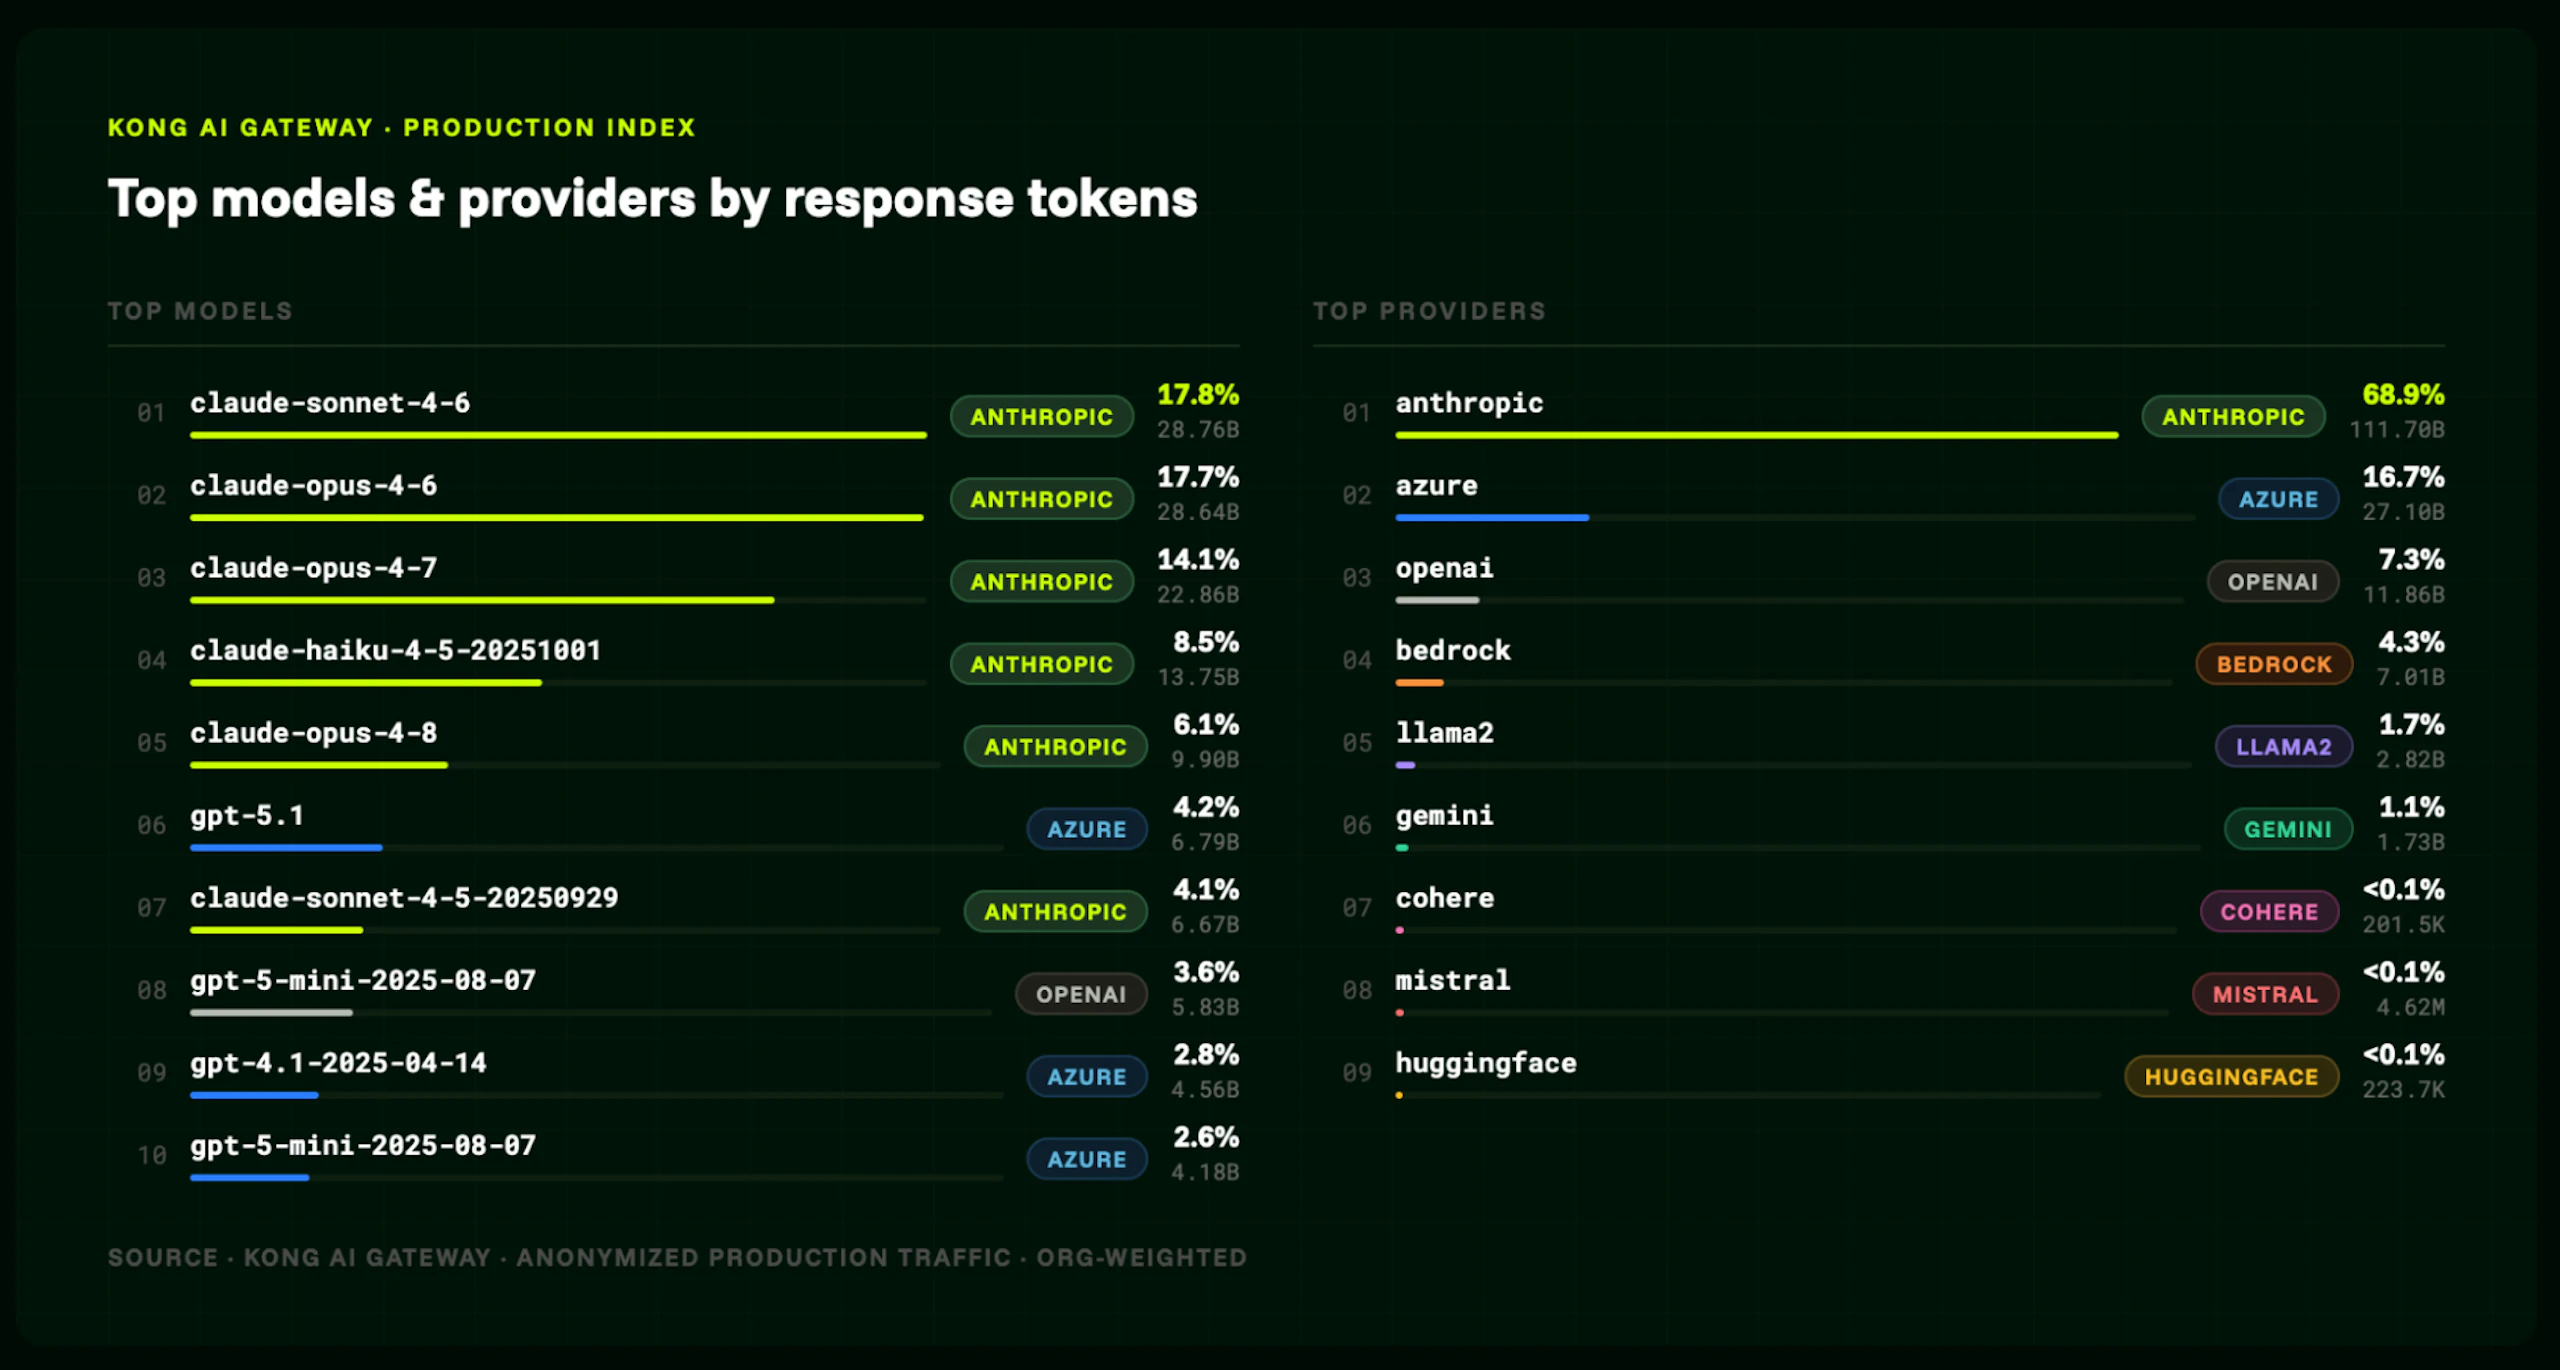Click the 17.8% share value

[1198, 395]
